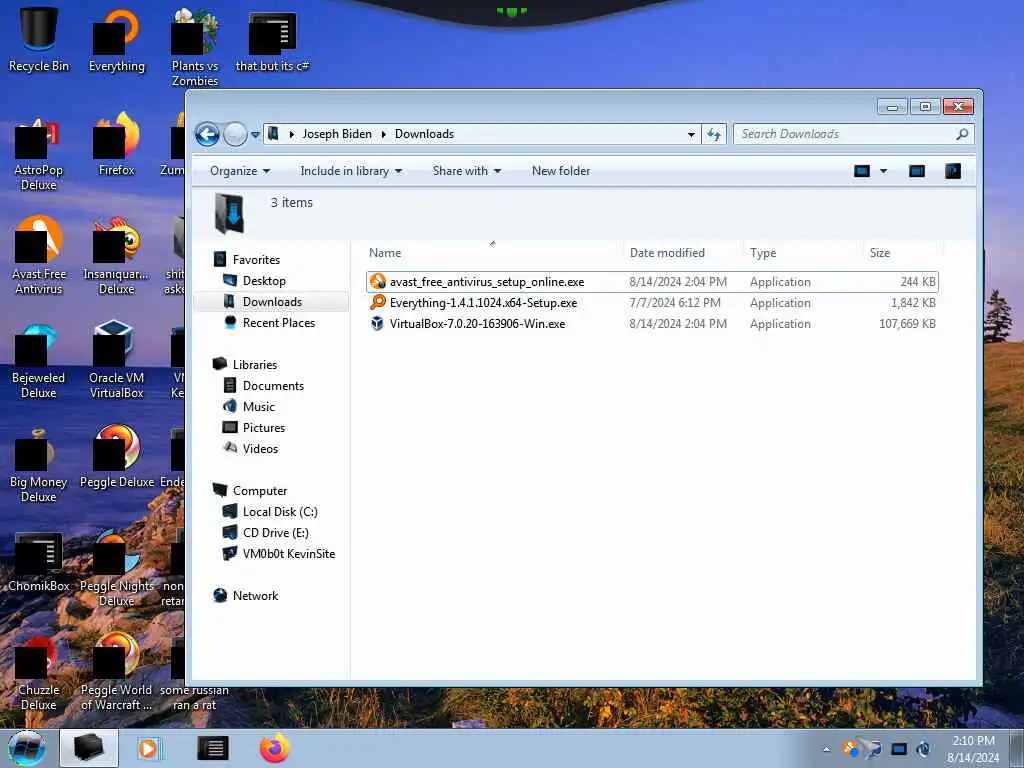This screenshot has height=768, width=1024.
Task: Select Peggle Deluxe desktop shortcut
Action: click(117, 457)
